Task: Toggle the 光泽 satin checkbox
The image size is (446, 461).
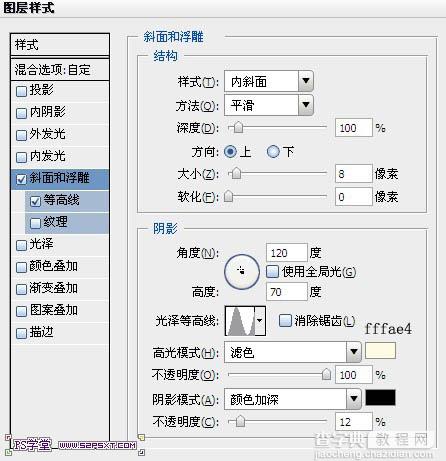Action: pos(21,245)
